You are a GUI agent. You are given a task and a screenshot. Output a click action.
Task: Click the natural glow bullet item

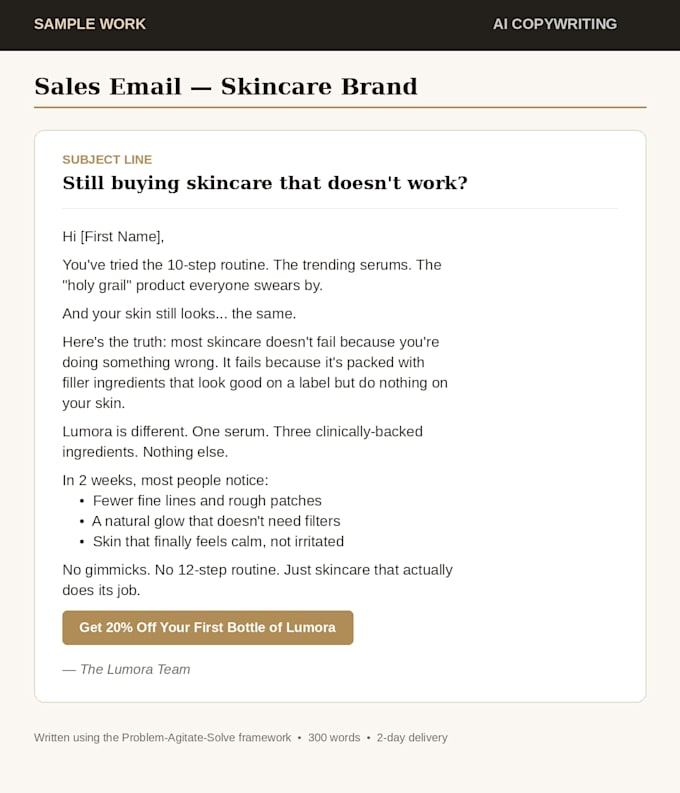click(x=216, y=521)
